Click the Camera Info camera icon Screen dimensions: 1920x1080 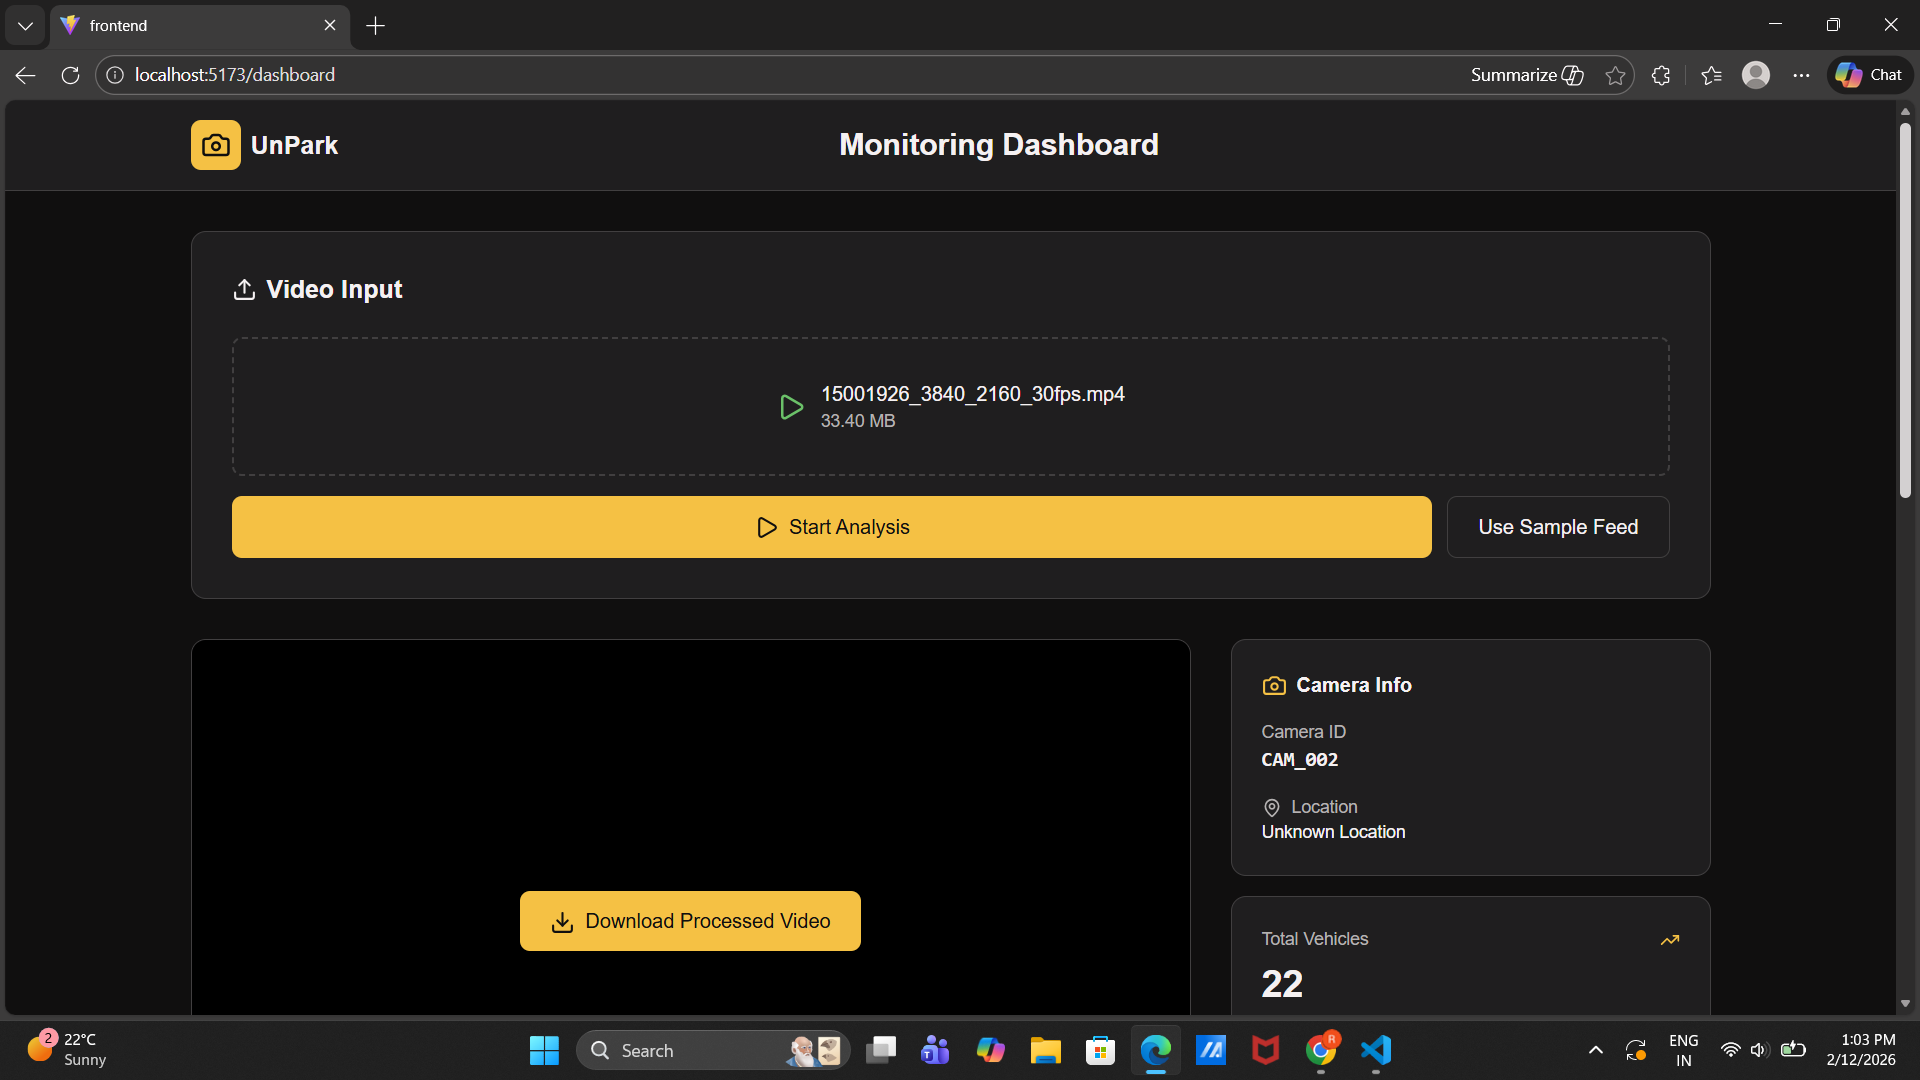(x=1274, y=686)
